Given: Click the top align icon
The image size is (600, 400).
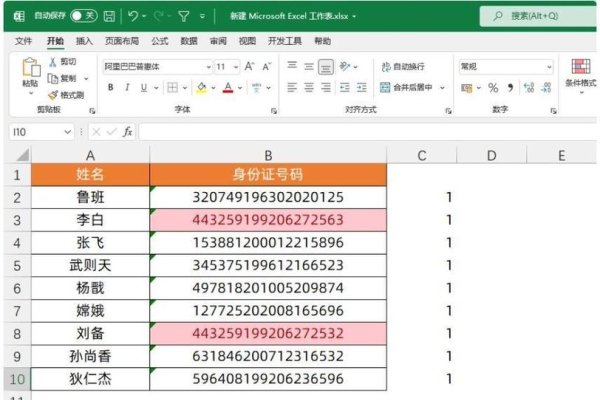Looking at the screenshot, I should click(292, 66).
